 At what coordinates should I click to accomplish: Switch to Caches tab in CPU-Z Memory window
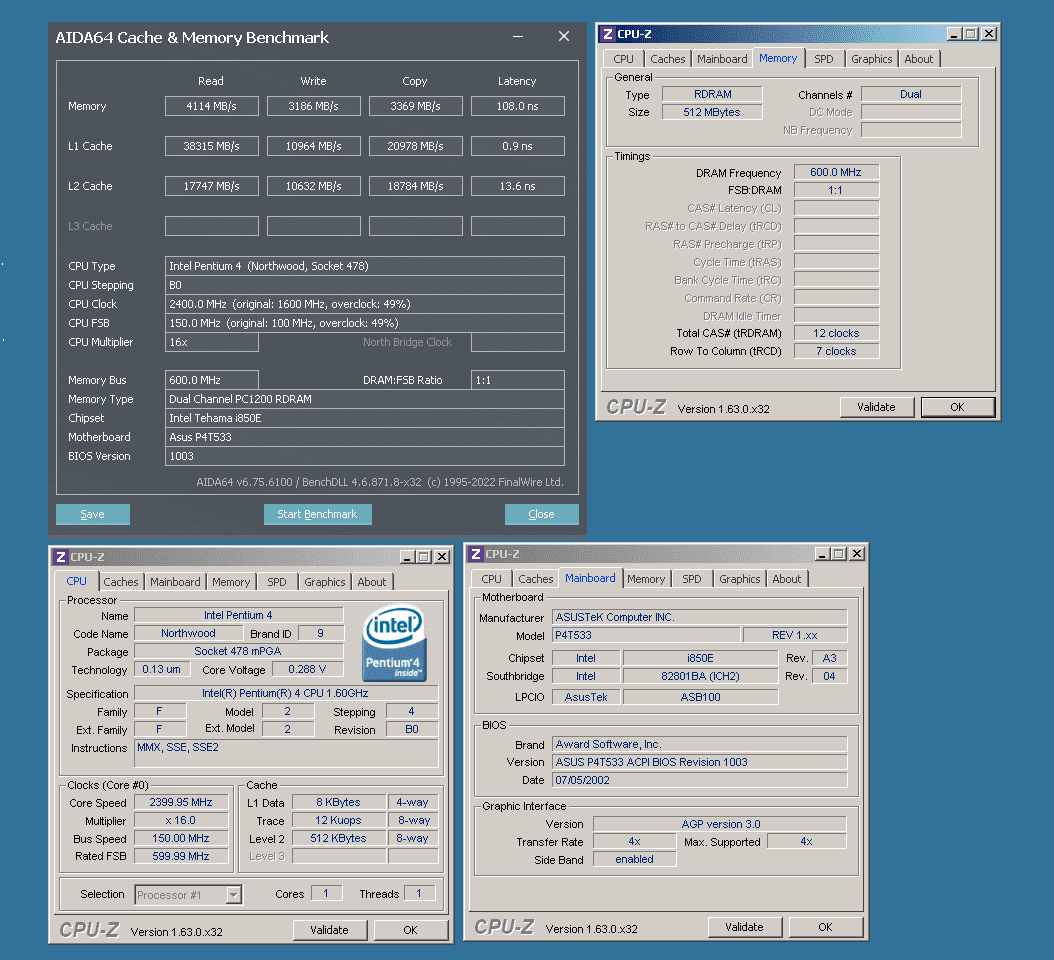pyautogui.click(x=667, y=59)
